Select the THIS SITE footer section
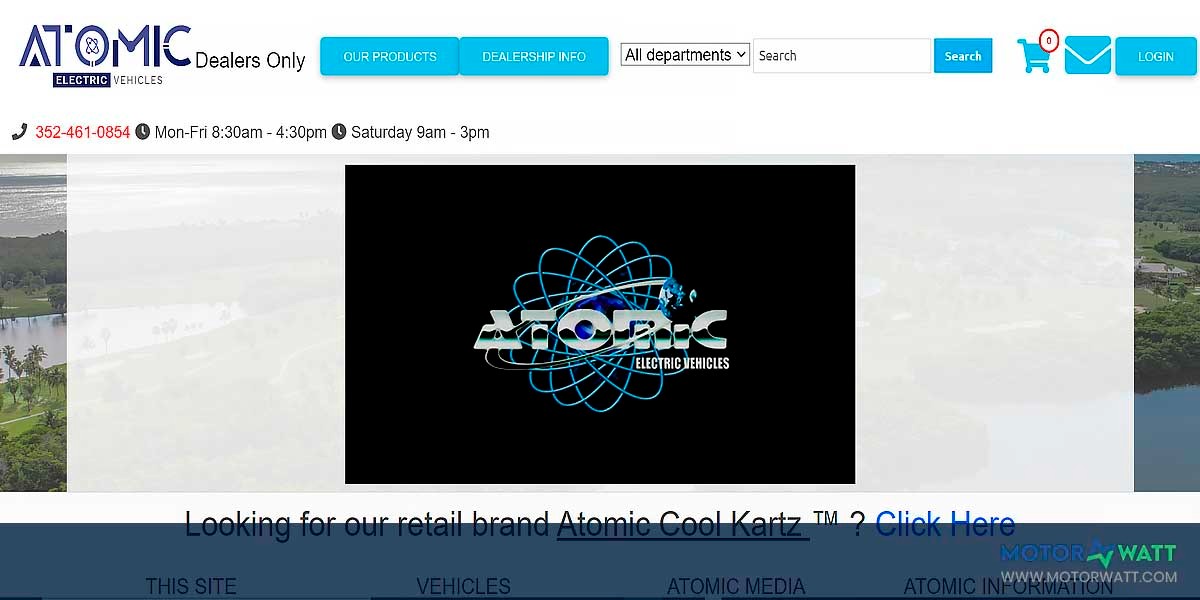Image resolution: width=1200 pixels, height=600 pixels. coord(191,587)
